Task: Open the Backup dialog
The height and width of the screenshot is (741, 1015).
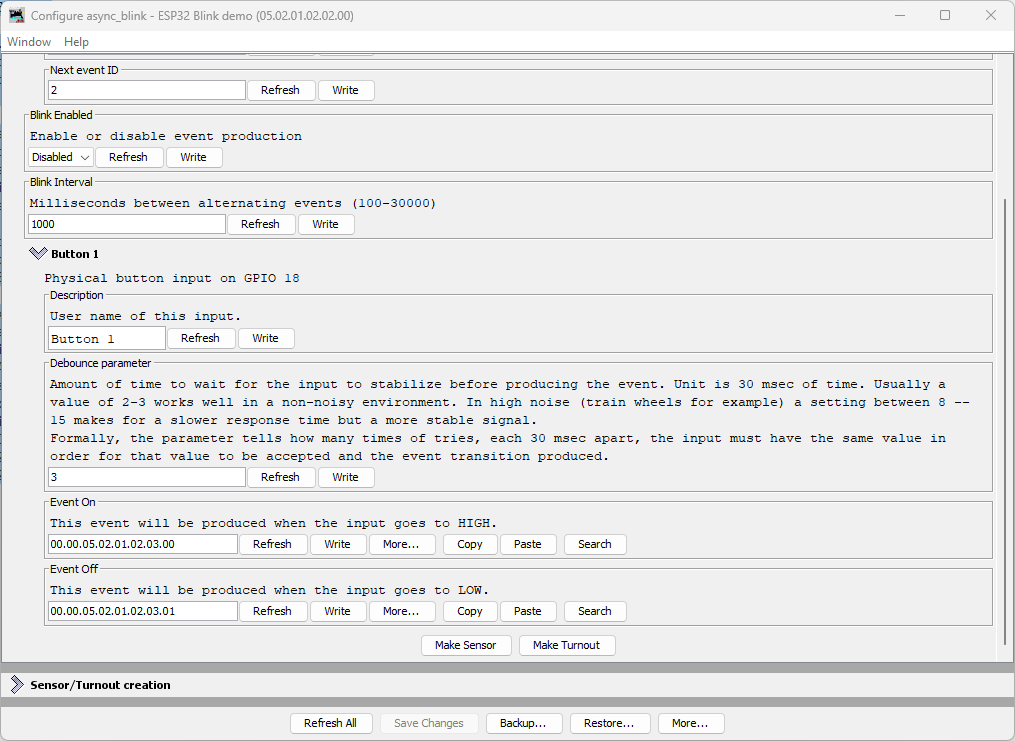Action: tap(524, 723)
